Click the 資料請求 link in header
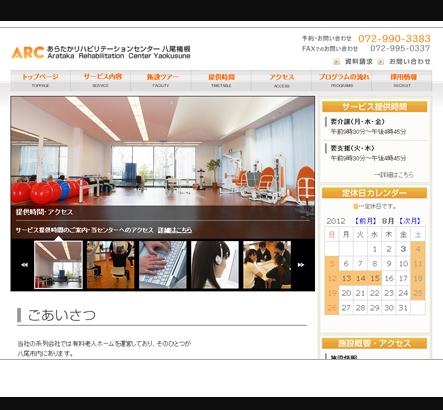The image size is (443, 410). [x=359, y=62]
